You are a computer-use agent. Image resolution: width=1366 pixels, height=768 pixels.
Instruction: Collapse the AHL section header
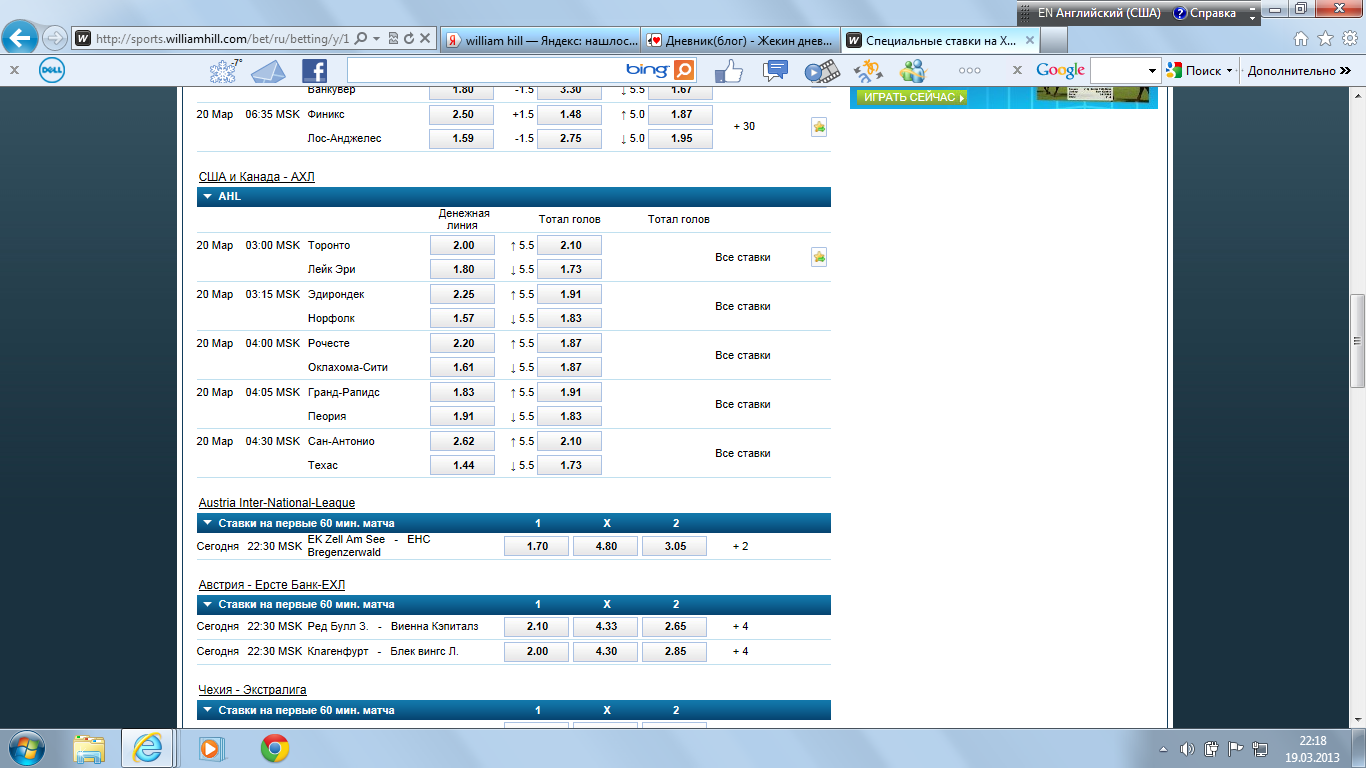(x=208, y=197)
